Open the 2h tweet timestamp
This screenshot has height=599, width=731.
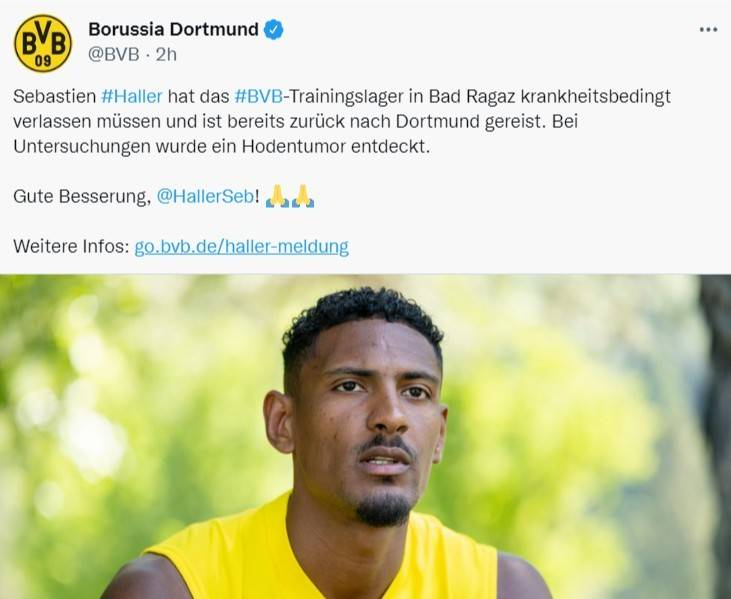[x=166, y=55]
